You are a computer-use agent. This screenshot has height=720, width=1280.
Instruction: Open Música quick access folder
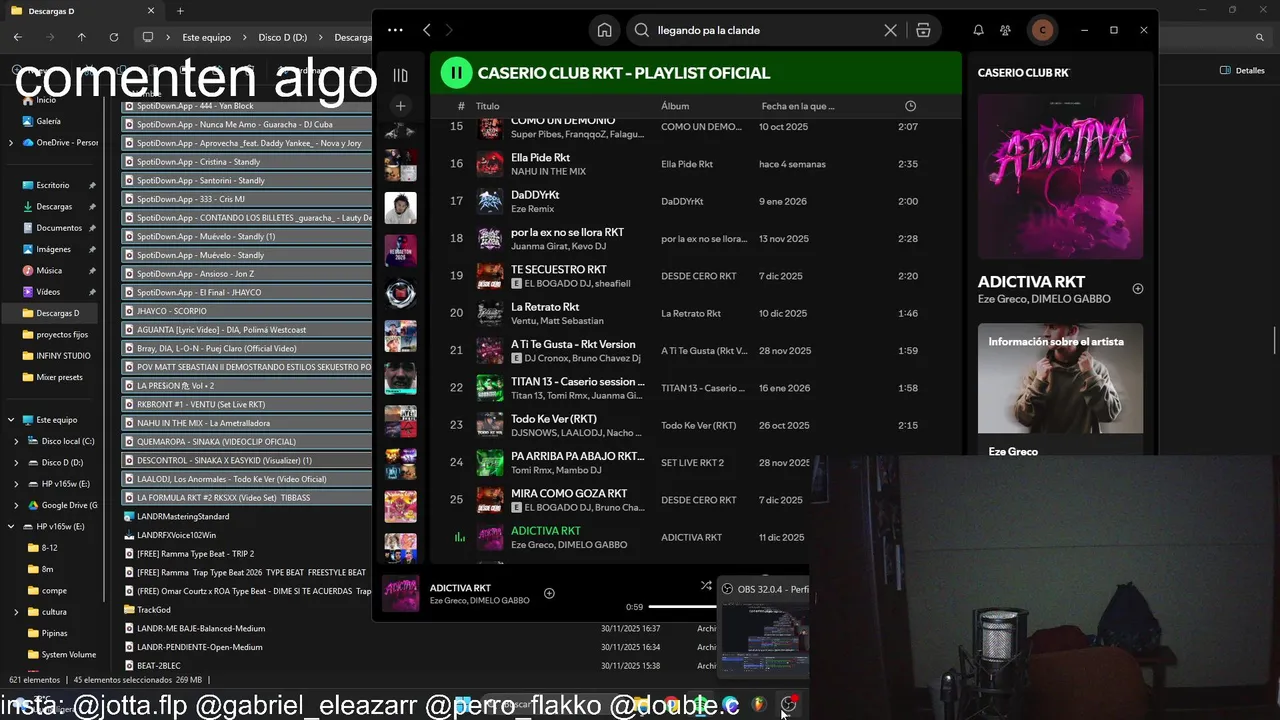tap(49, 271)
